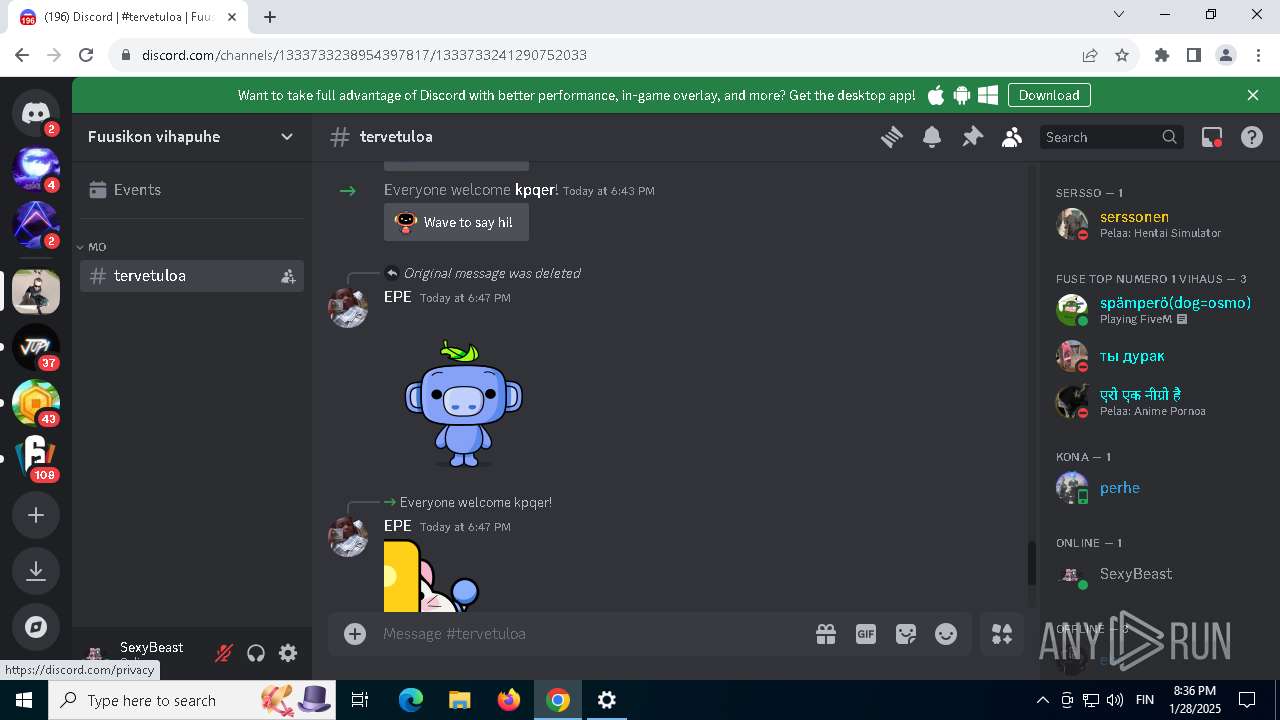This screenshot has width=1280, height=720.
Task: Expand the Fuusikon vihapuhe server menu
Action: point(192,137)
